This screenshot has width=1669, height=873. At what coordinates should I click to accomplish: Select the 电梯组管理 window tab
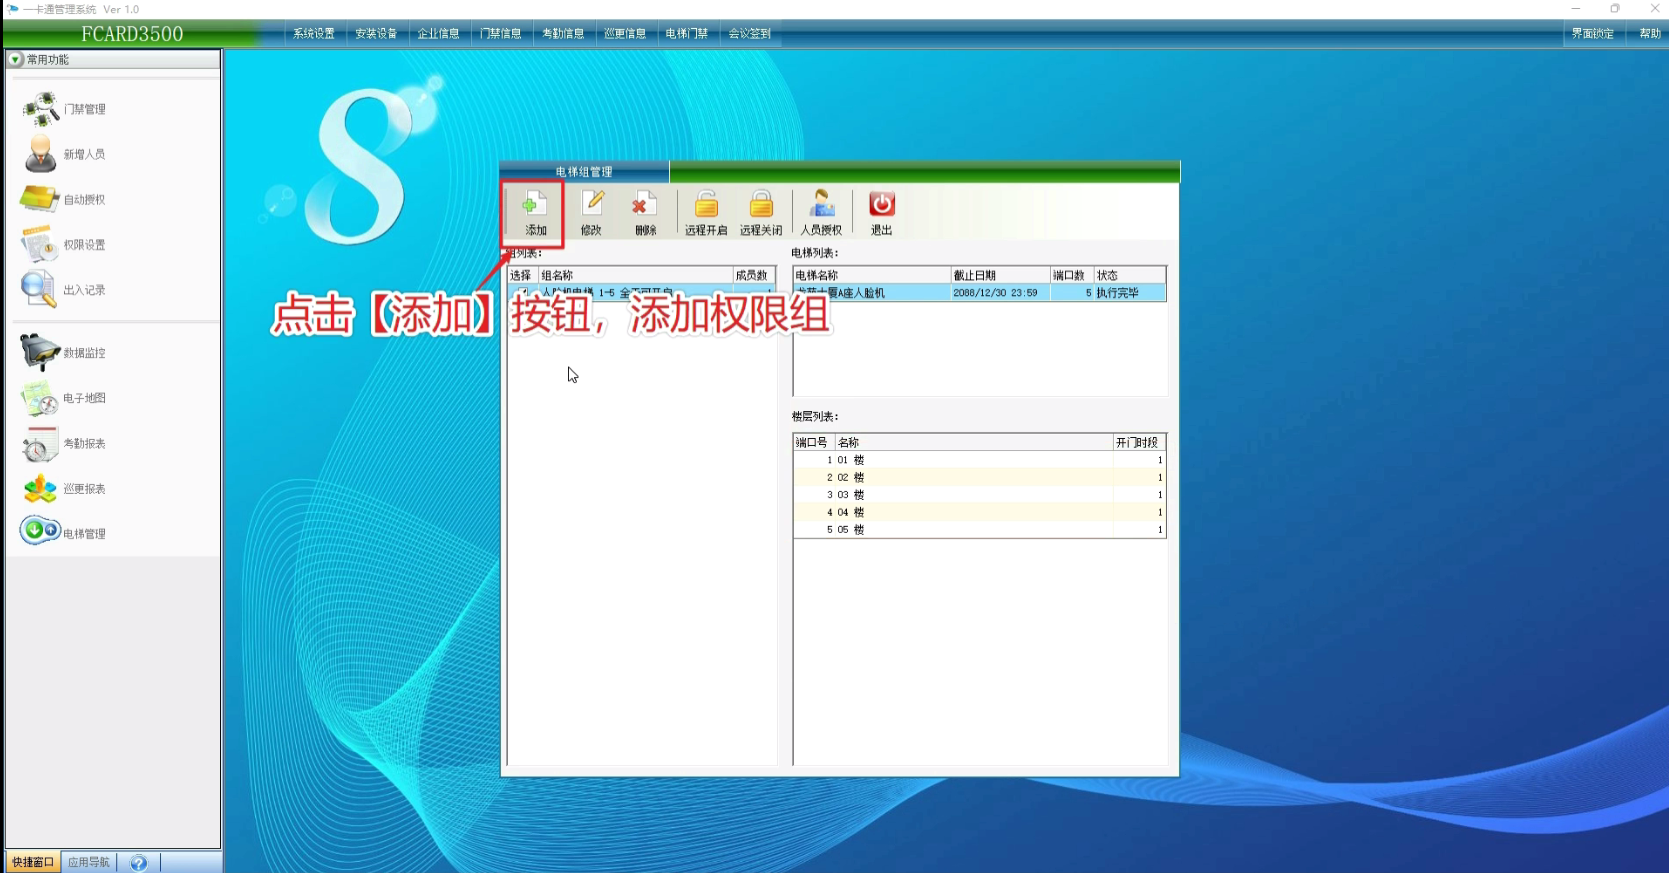pos(584,172)
